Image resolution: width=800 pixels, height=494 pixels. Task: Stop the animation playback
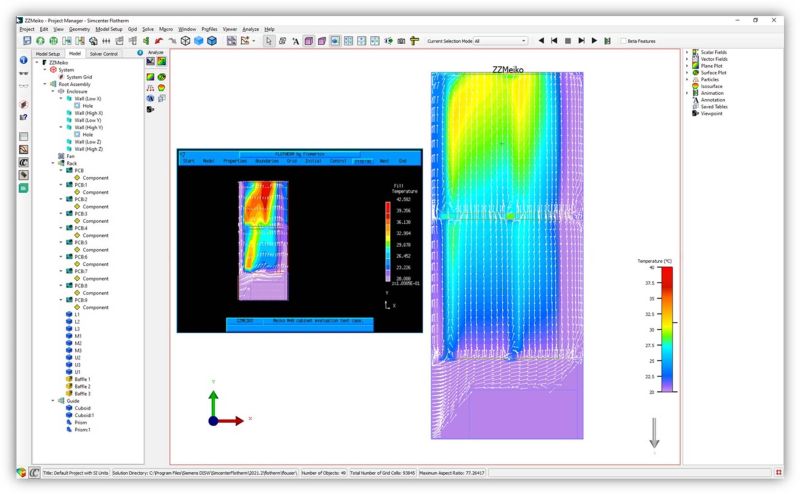(567, 41)
